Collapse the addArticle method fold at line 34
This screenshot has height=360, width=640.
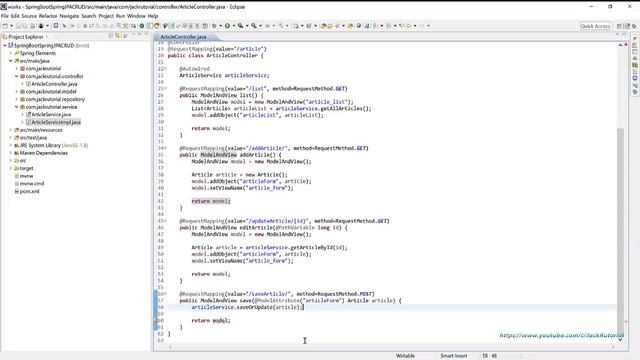165,148
